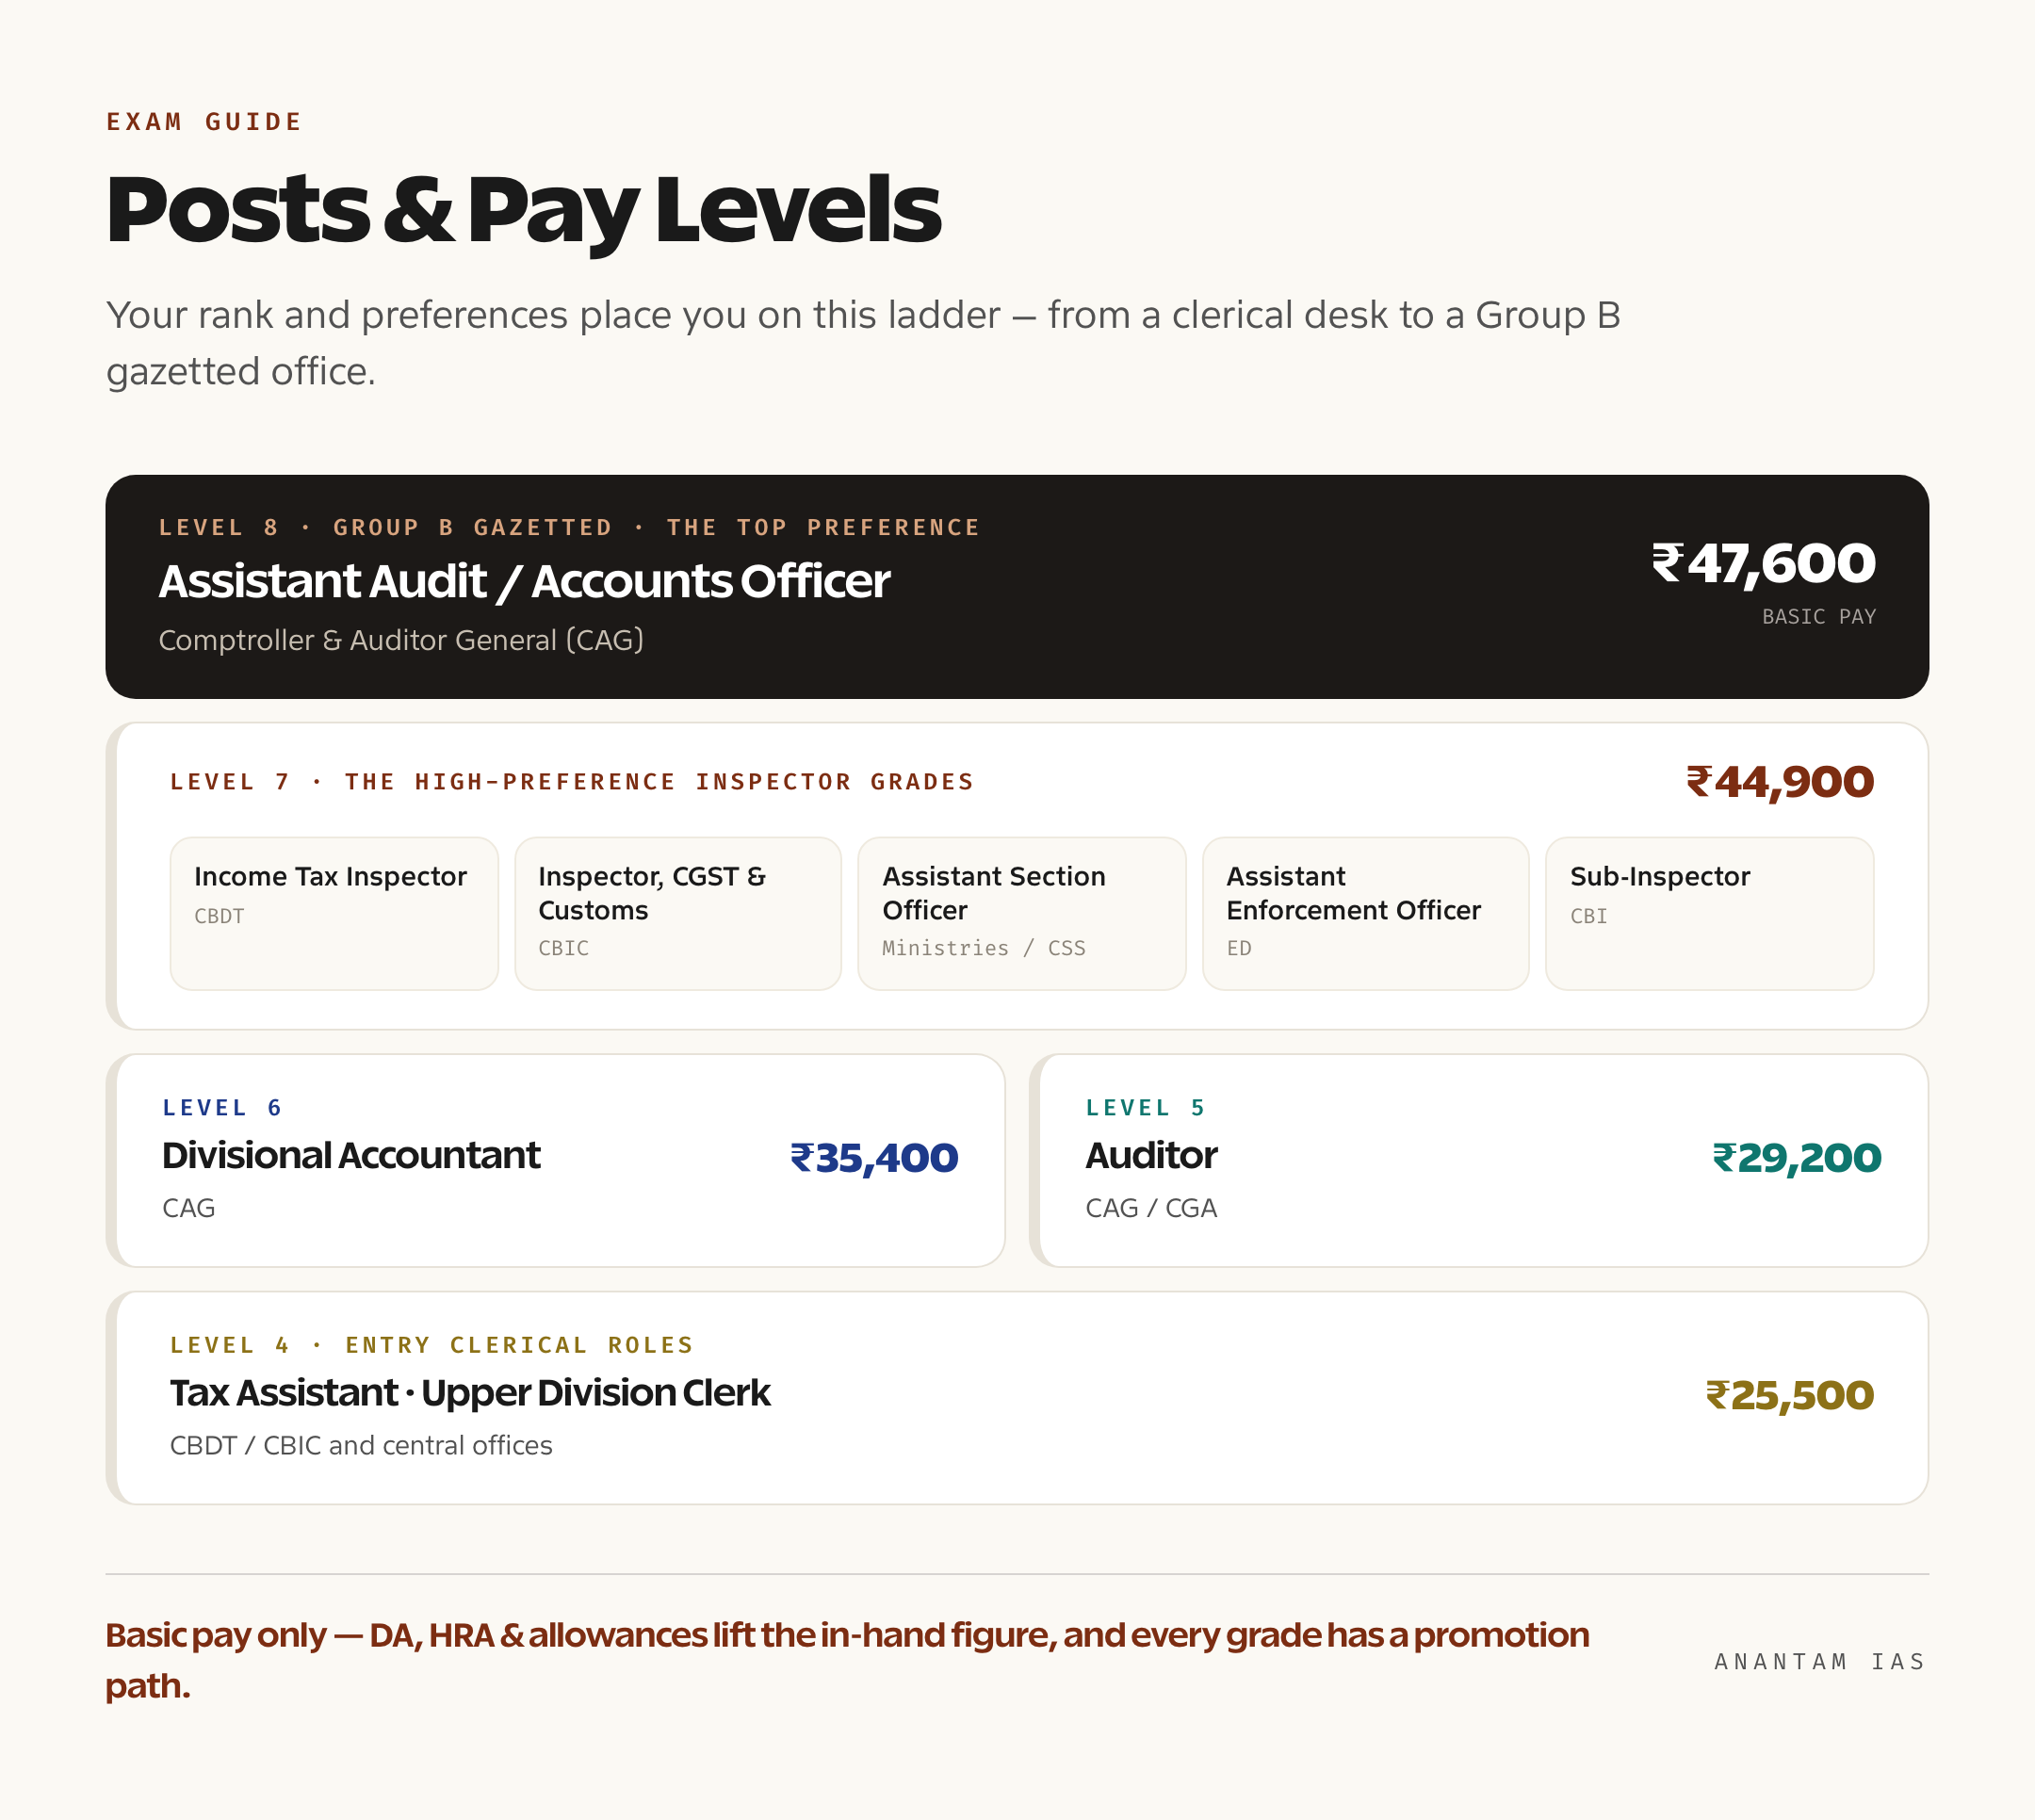Click the Sub-Inspector CBI card
Image resolution: width=2035 pixels, height=1820 pixels.
point(1710,913)
